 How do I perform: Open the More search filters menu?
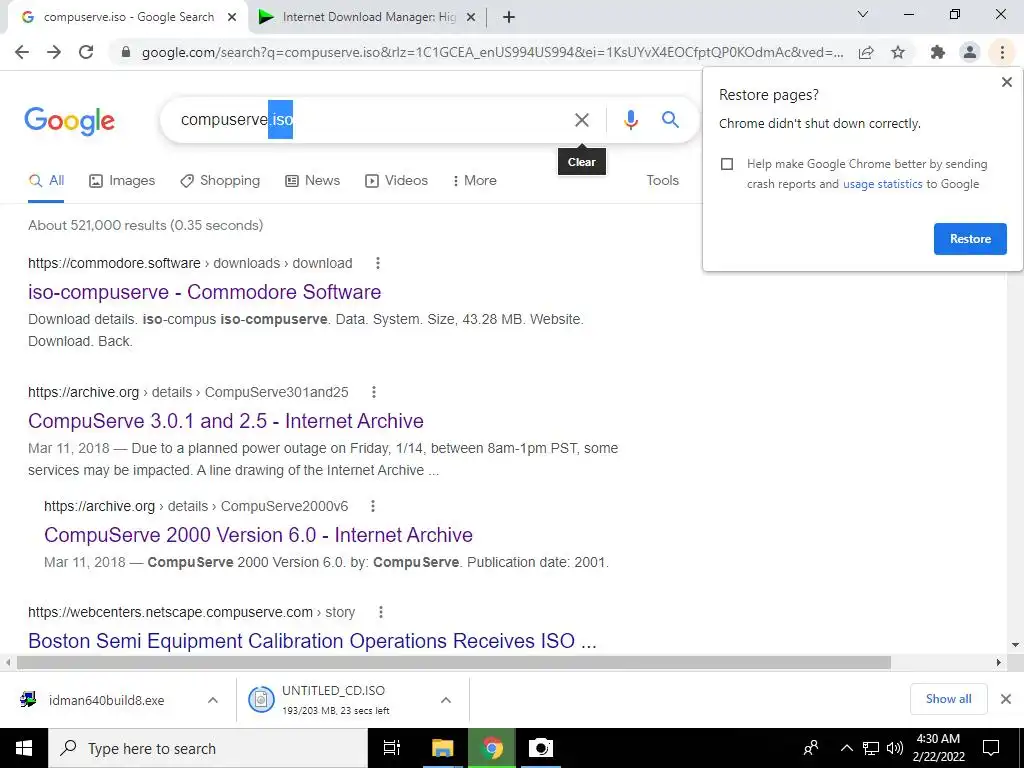pyautogui.click(x=475, y=181)
